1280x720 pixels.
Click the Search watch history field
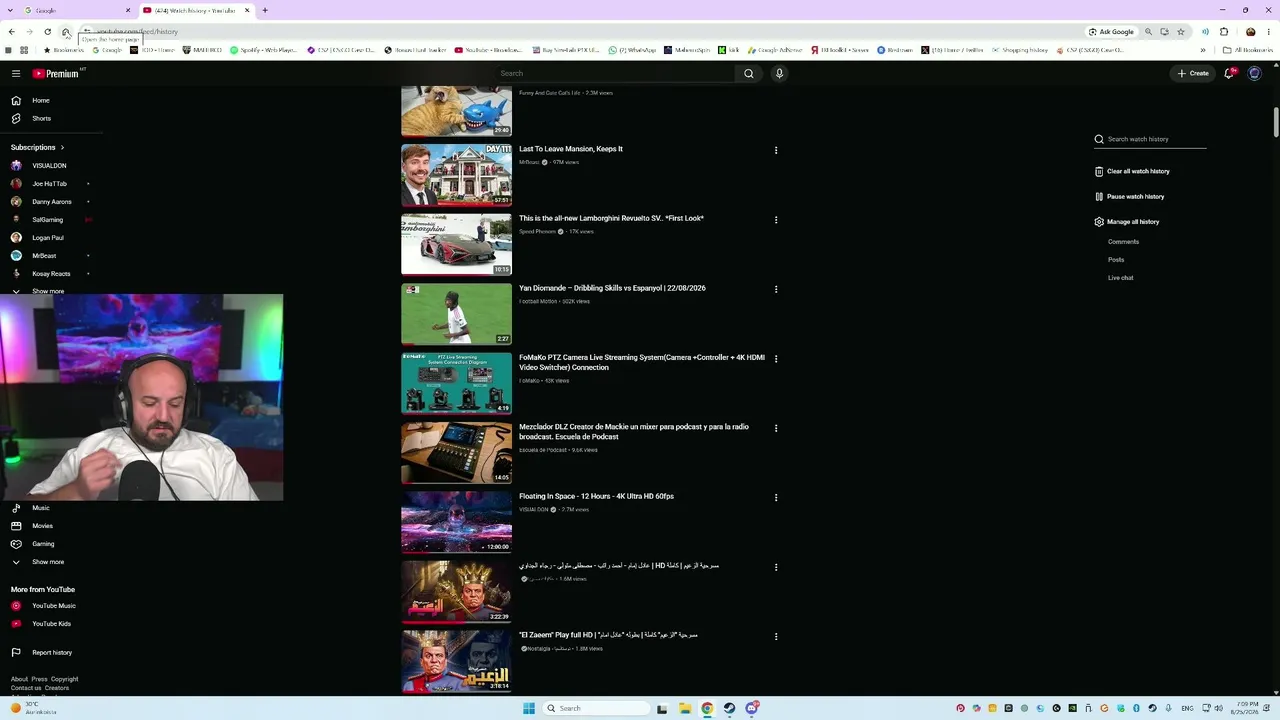click(x=1150, y=139)
